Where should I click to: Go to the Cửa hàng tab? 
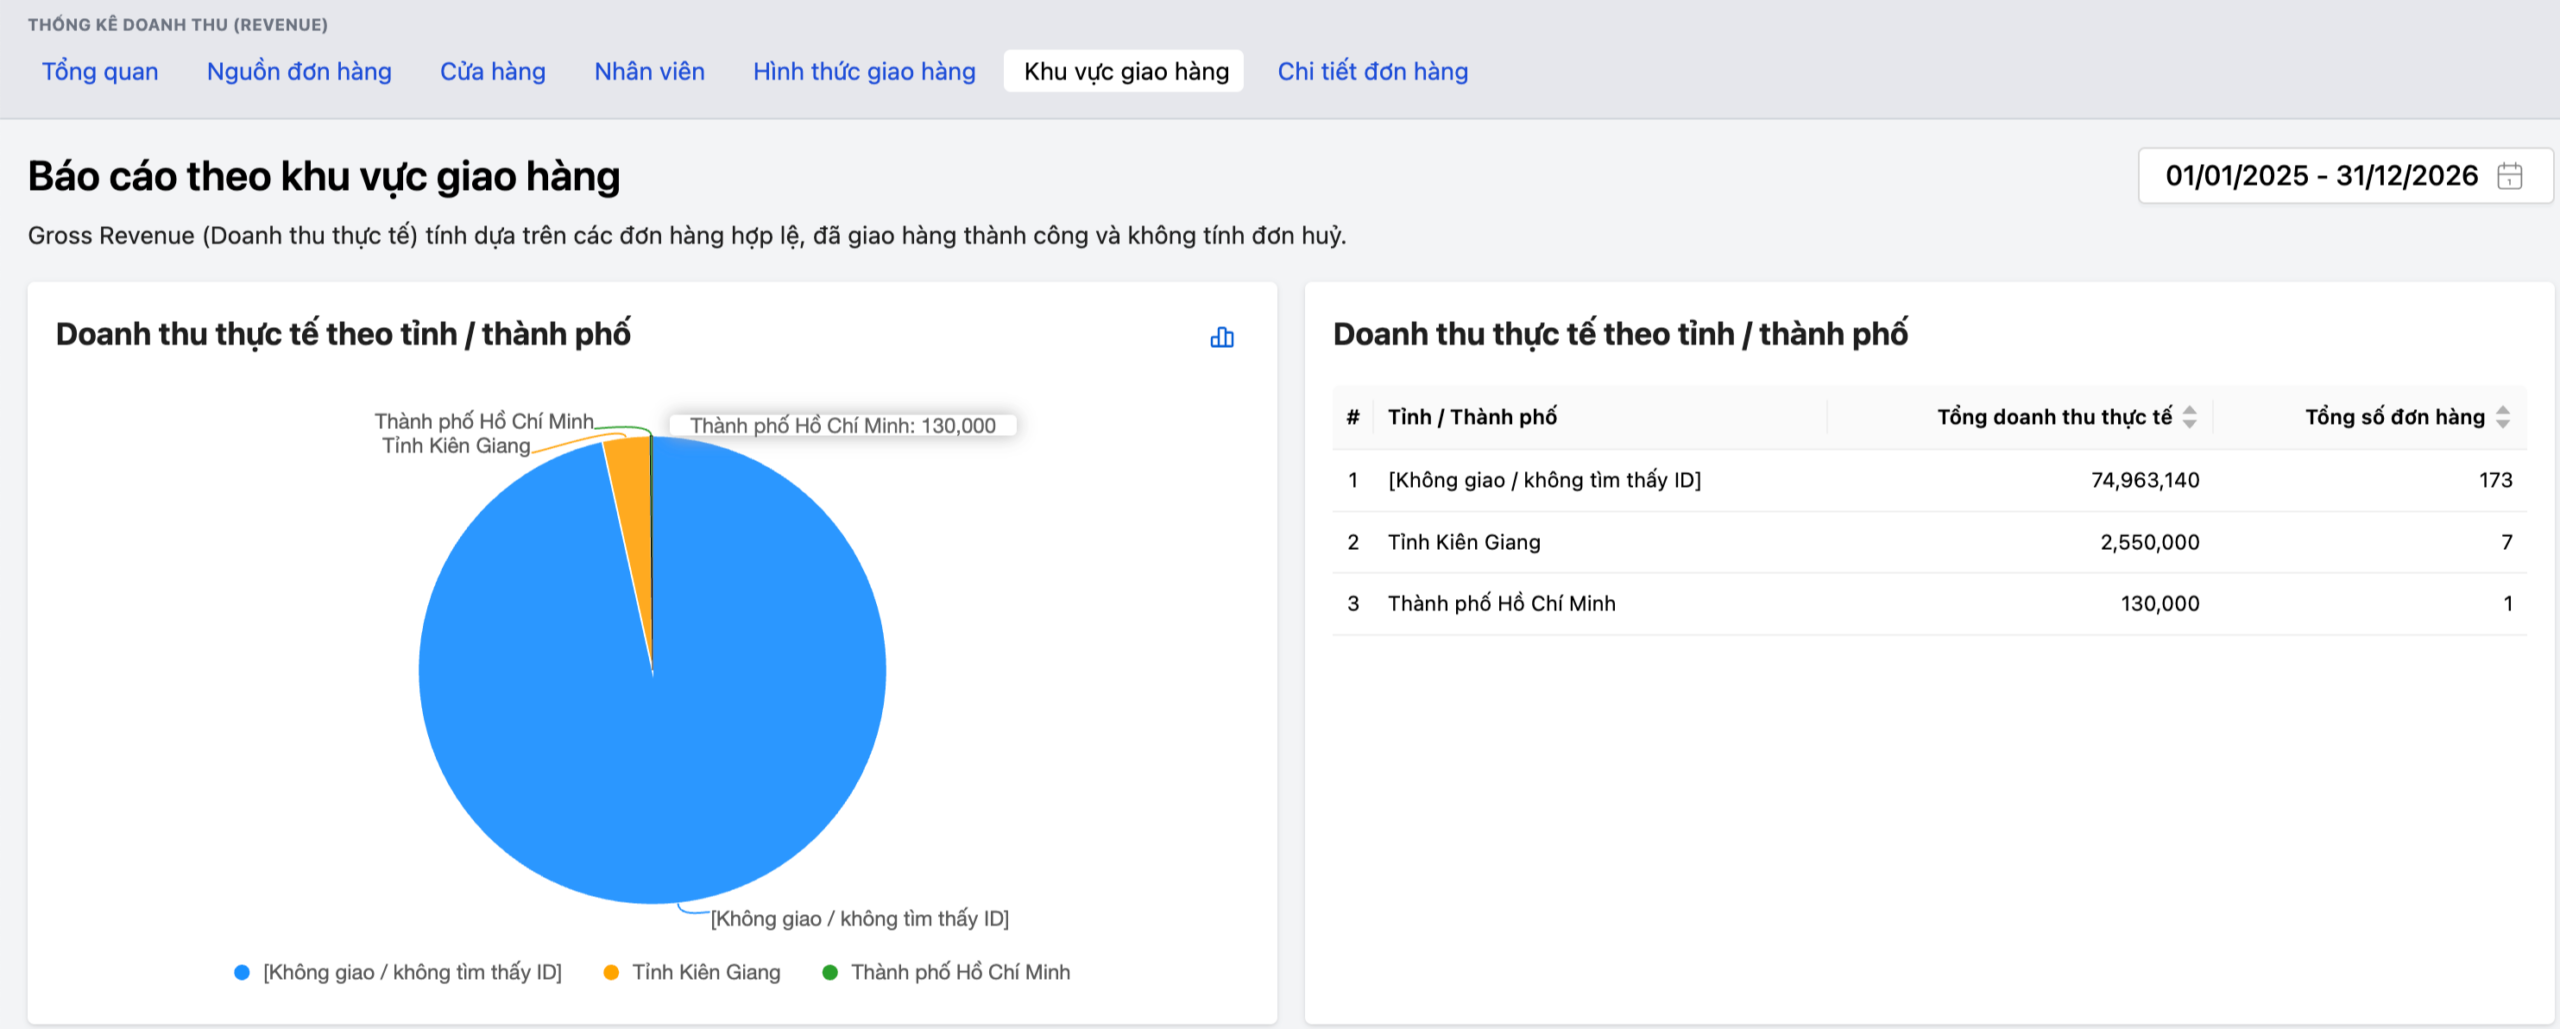493,72
